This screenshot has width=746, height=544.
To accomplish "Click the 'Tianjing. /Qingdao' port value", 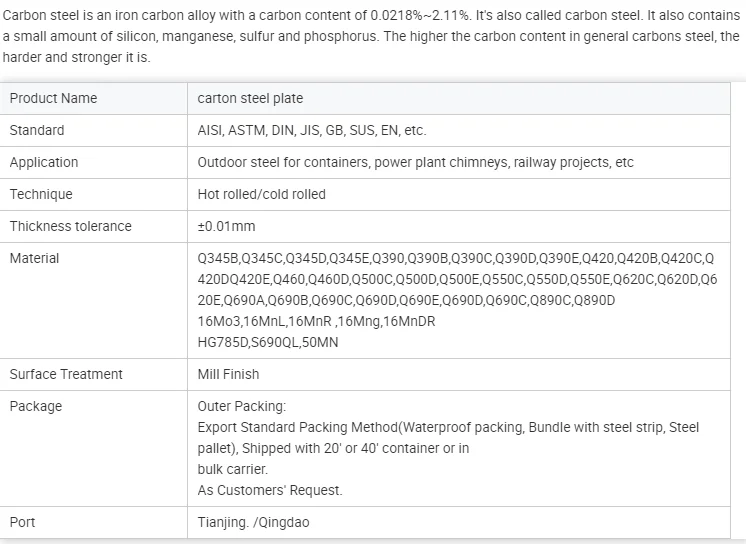I will tap(252, 522).
